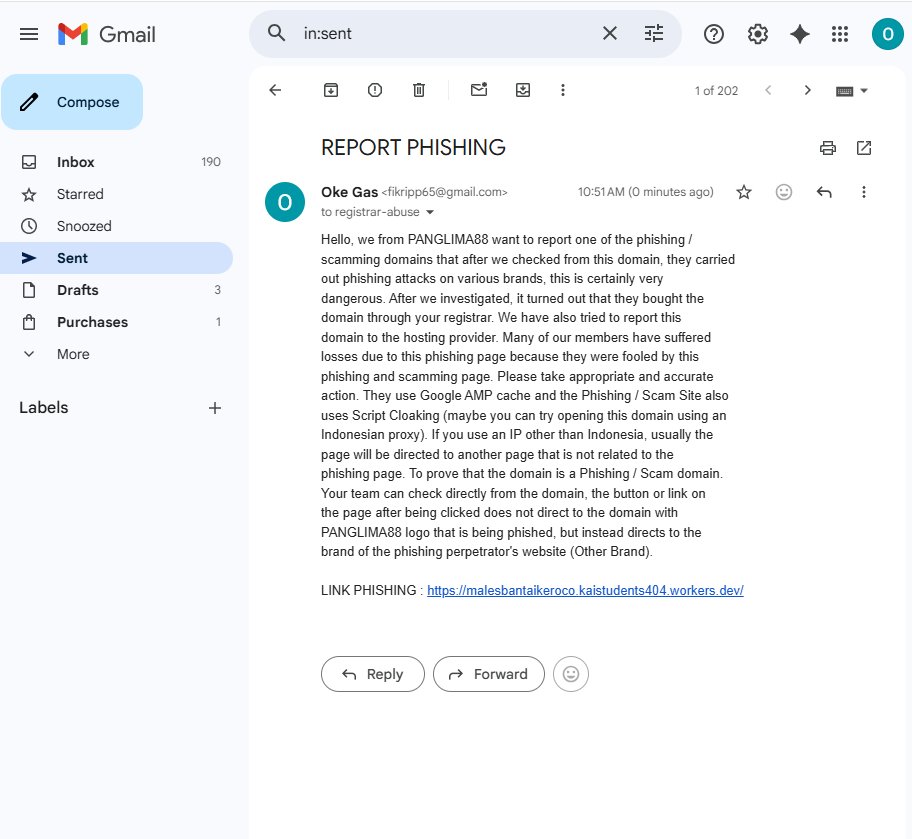The height and width of the screenshot is (839, 912).
Task: Open the Starred folder
Action: pos(116,194)
